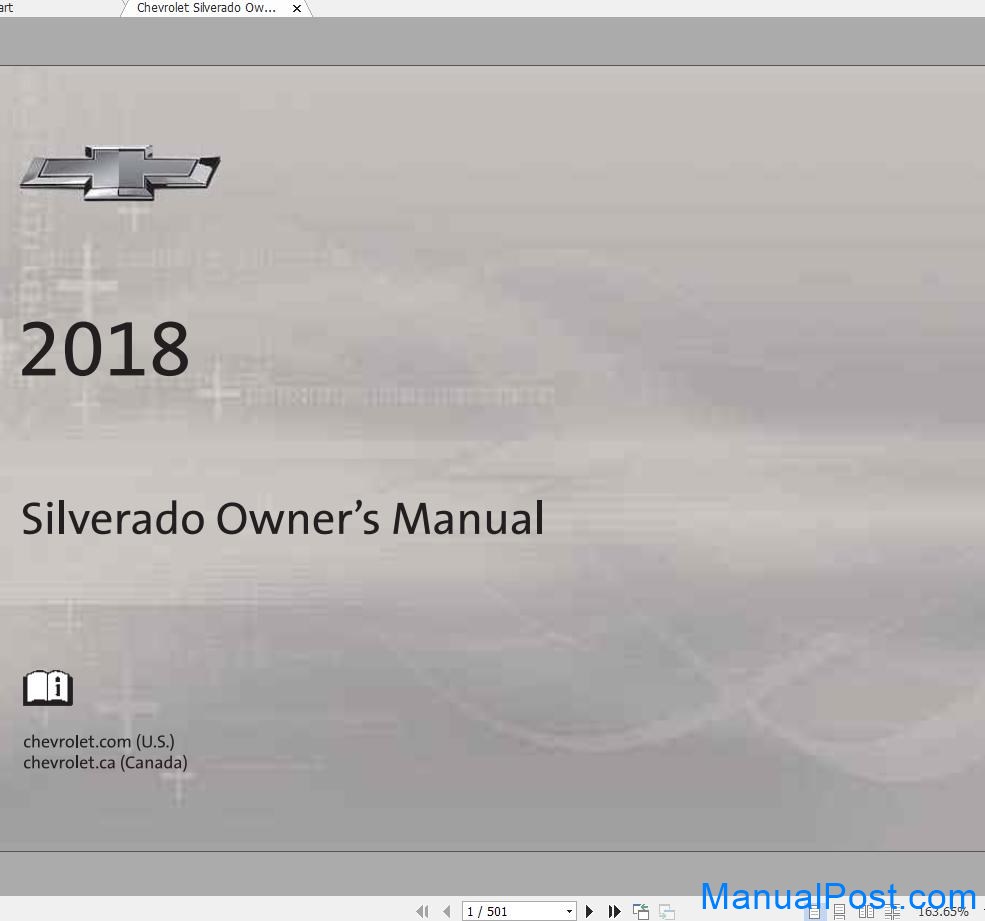985x921 pixels.
Task: Click the next view icon
Action: click(667, 911)
